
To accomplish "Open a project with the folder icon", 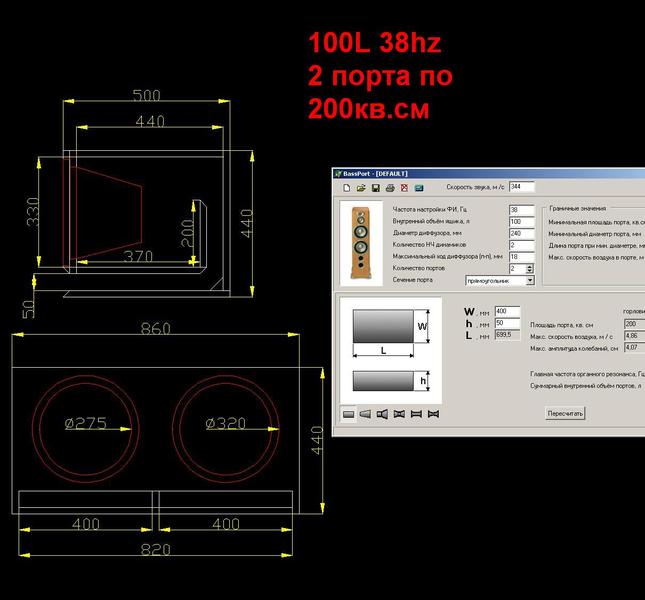I will click(360, 188).
